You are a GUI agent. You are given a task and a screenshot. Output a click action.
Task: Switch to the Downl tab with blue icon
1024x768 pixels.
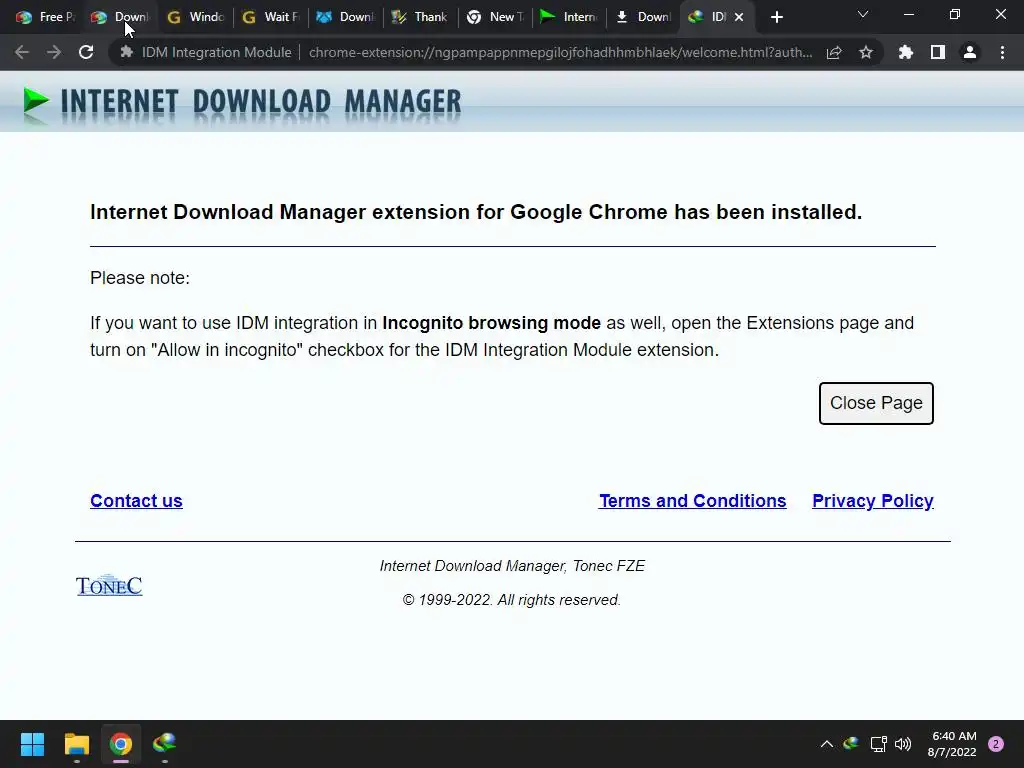pos(345,17)
